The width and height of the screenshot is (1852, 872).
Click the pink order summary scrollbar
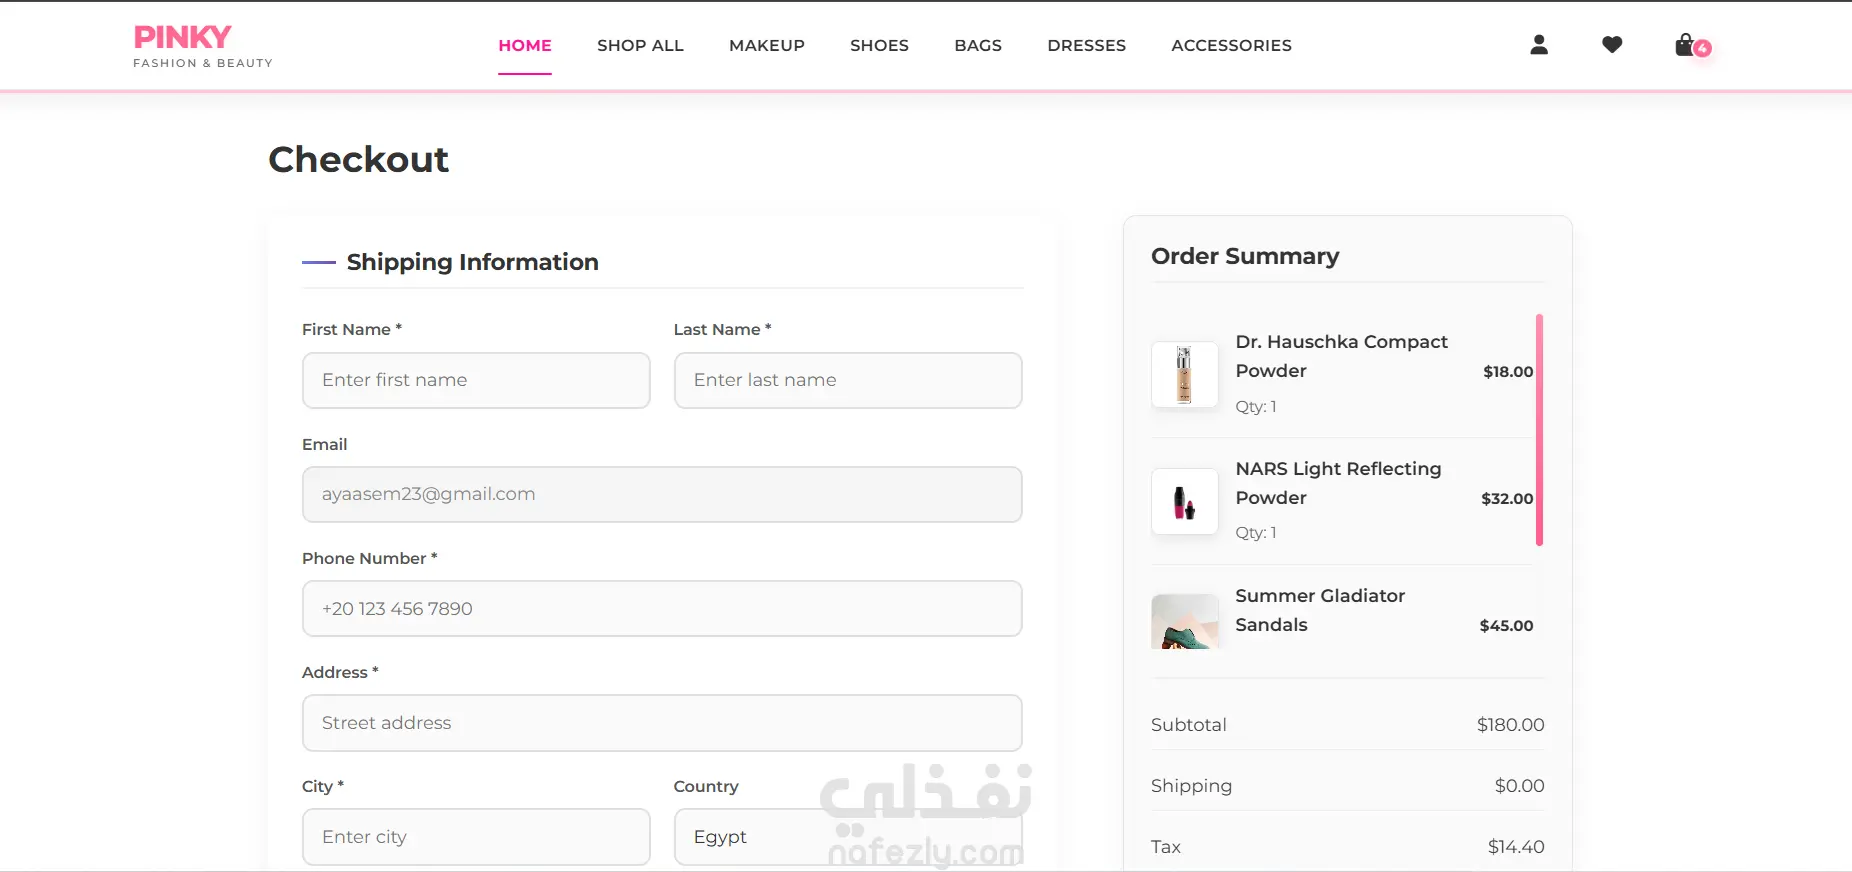1539,430
